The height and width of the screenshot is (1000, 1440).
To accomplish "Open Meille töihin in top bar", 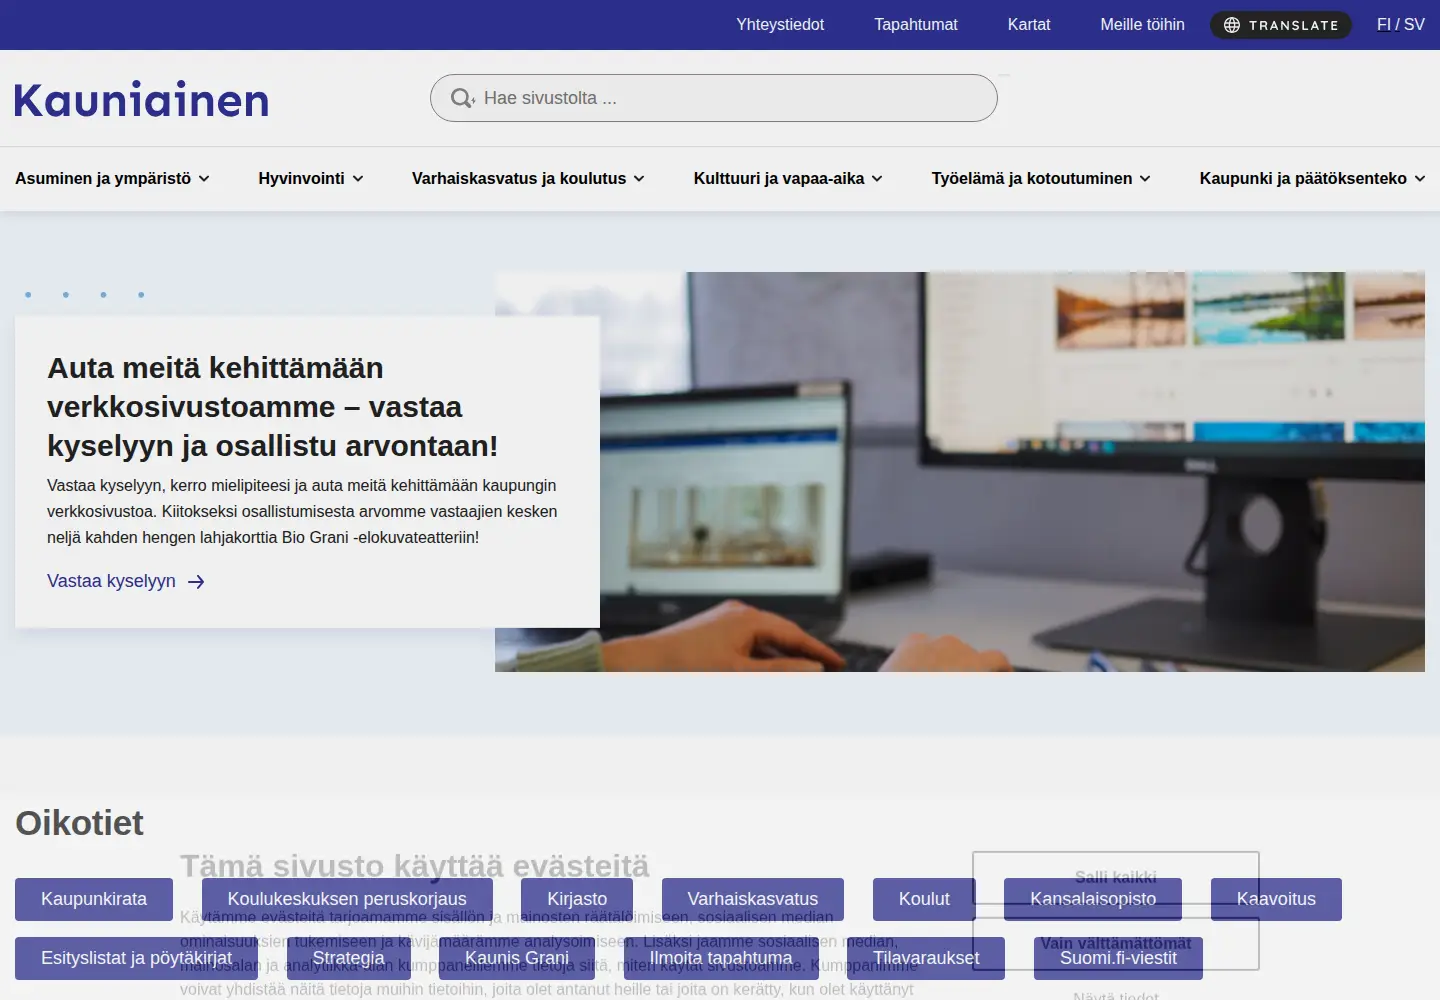I will [x=1142, y=25].
